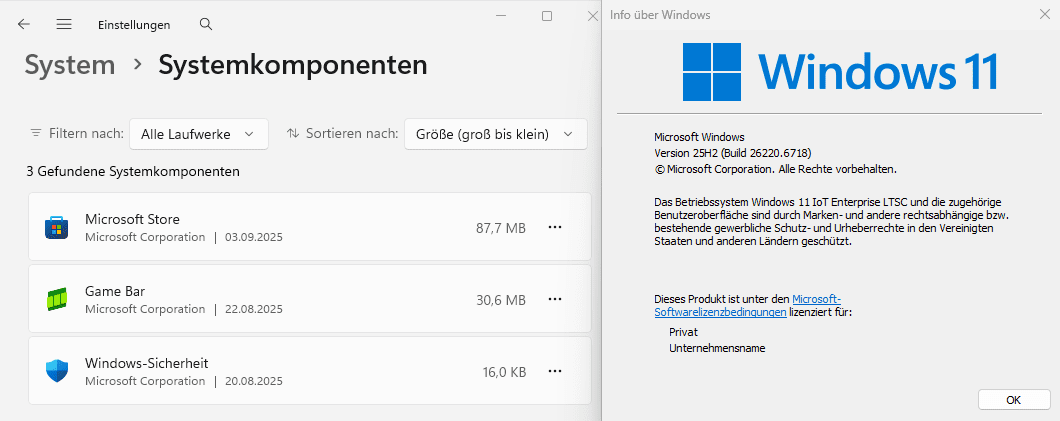This screenshot has height=421, width=1060.
Task: Click the System breadcrumb link
Action: (x=70, y=66)
